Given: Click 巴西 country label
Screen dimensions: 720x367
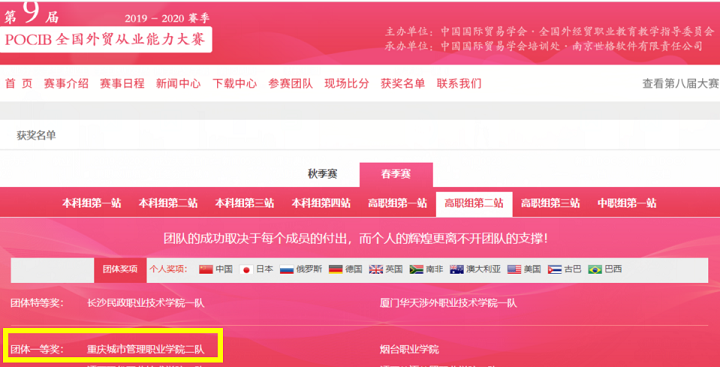Looking at the screenshot, I should 613,270.
